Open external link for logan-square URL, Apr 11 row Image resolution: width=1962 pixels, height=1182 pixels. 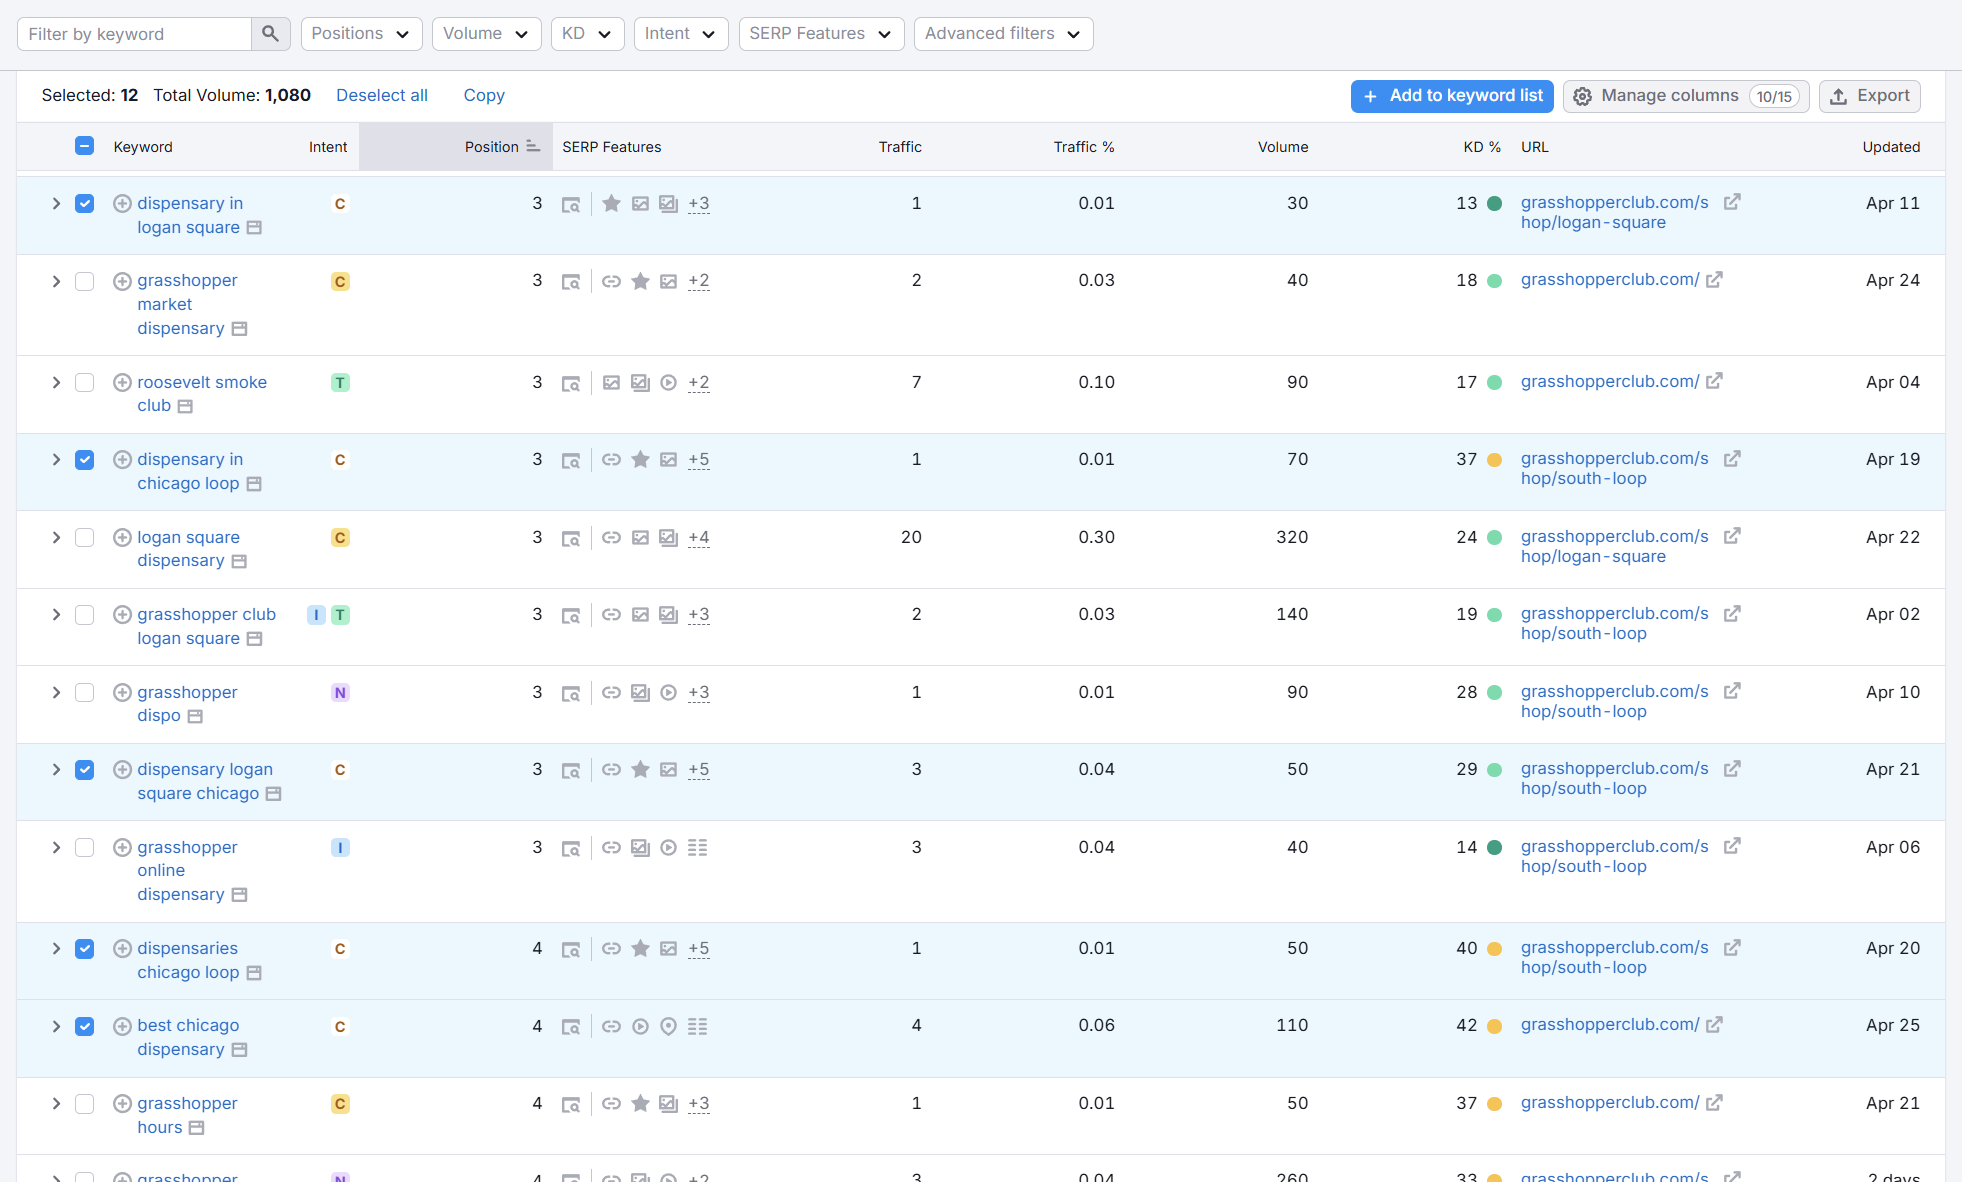click(x=1732, y=202)
